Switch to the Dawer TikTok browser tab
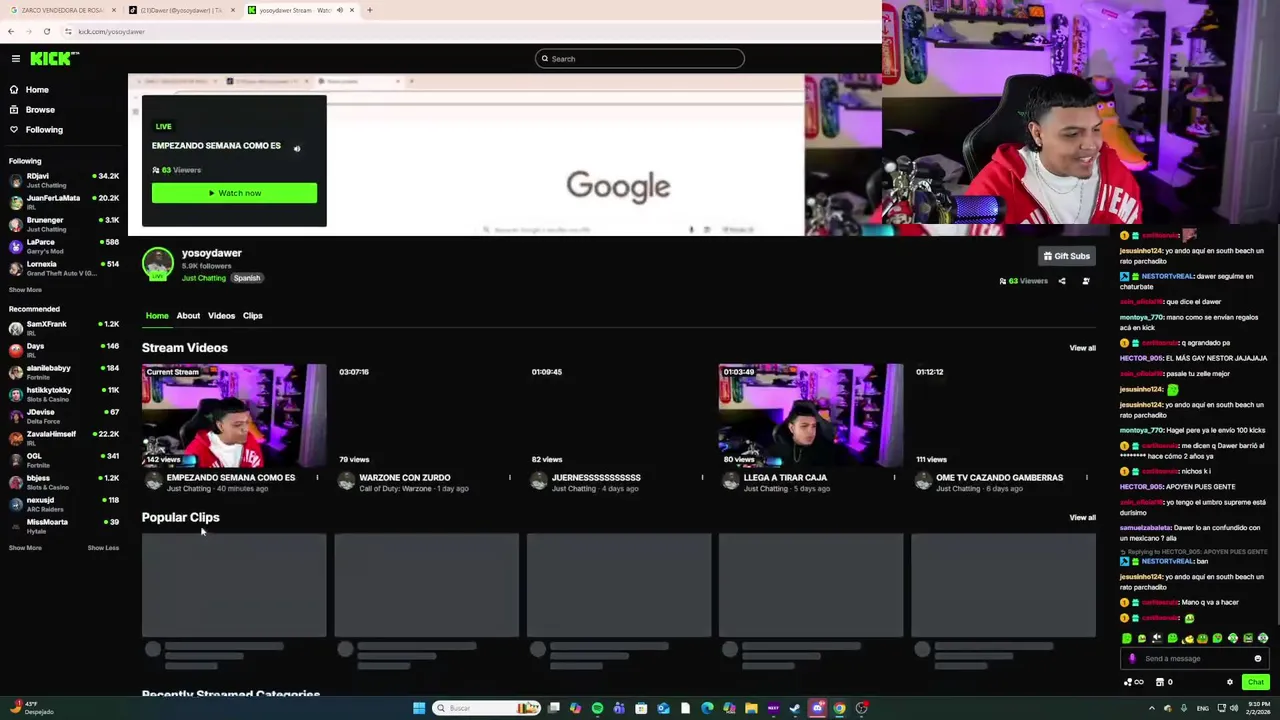1280x720 pixels. coord(180,10)
